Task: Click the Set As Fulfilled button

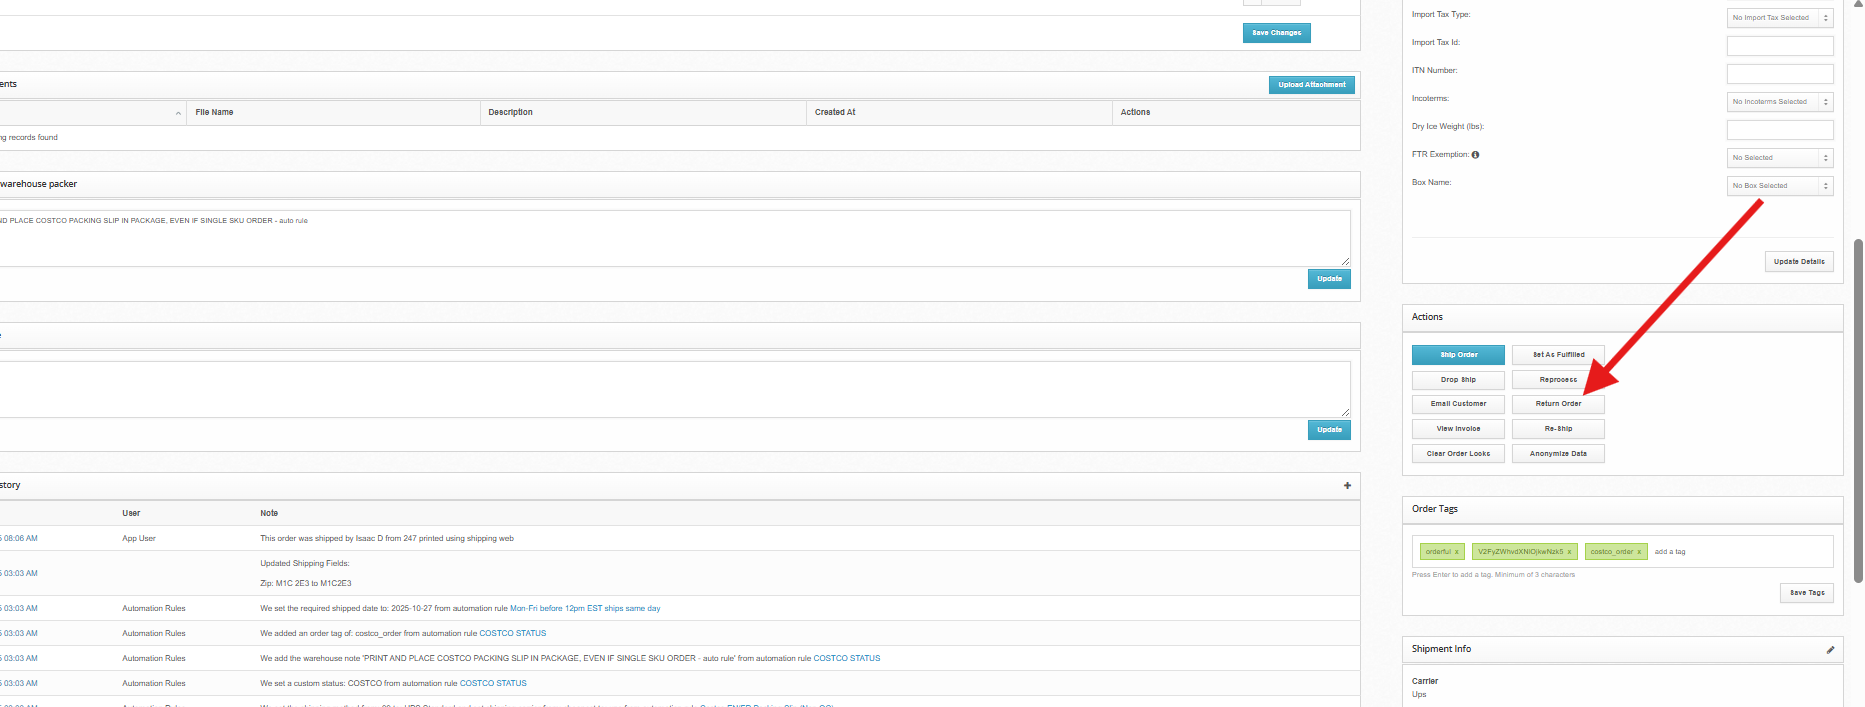Action: point(1558,355)
